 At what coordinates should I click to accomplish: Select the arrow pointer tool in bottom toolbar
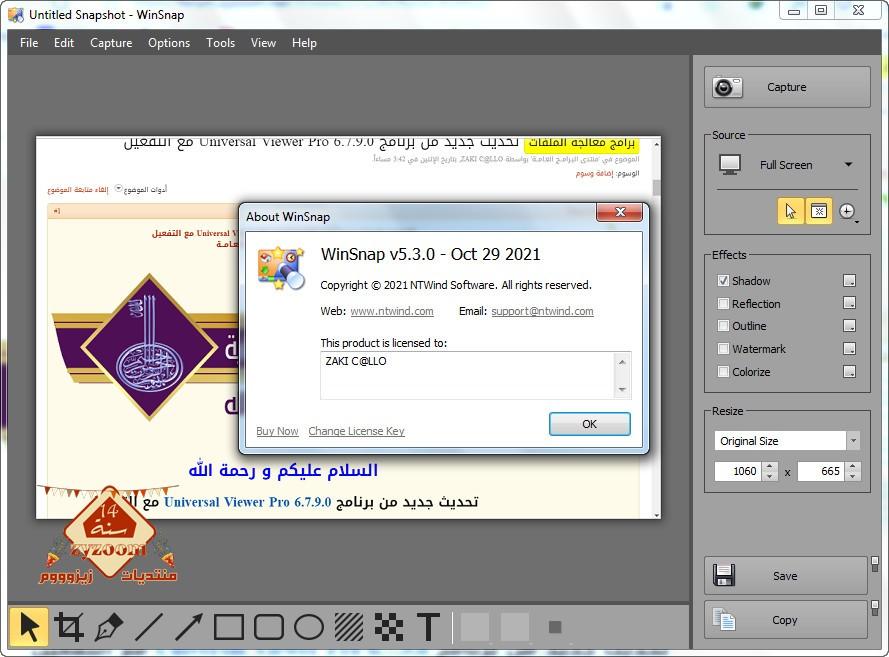(28, 627)
